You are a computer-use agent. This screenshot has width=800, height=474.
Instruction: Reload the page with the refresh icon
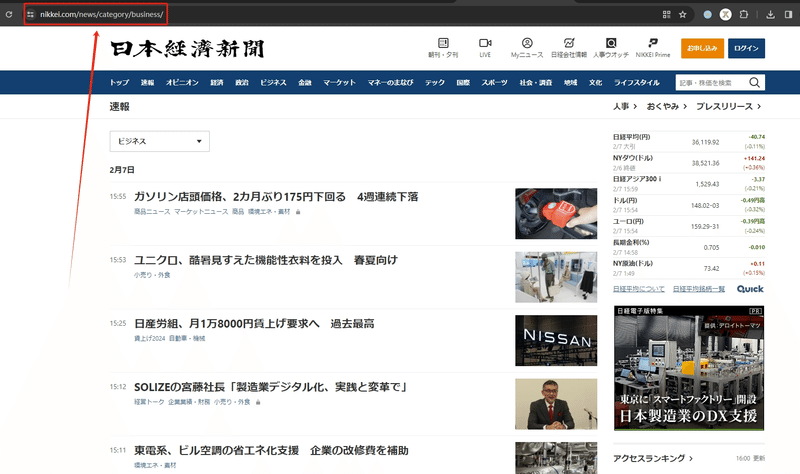point(9,14)
